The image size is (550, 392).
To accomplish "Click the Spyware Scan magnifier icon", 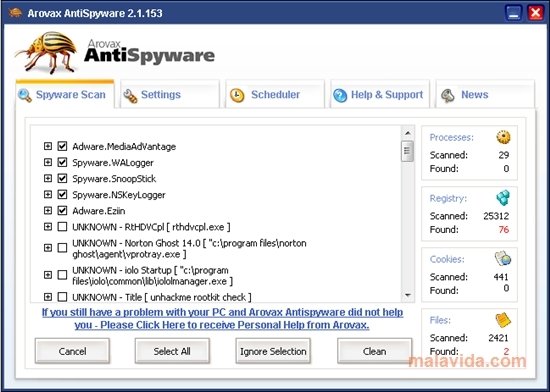I will [25, 95].
